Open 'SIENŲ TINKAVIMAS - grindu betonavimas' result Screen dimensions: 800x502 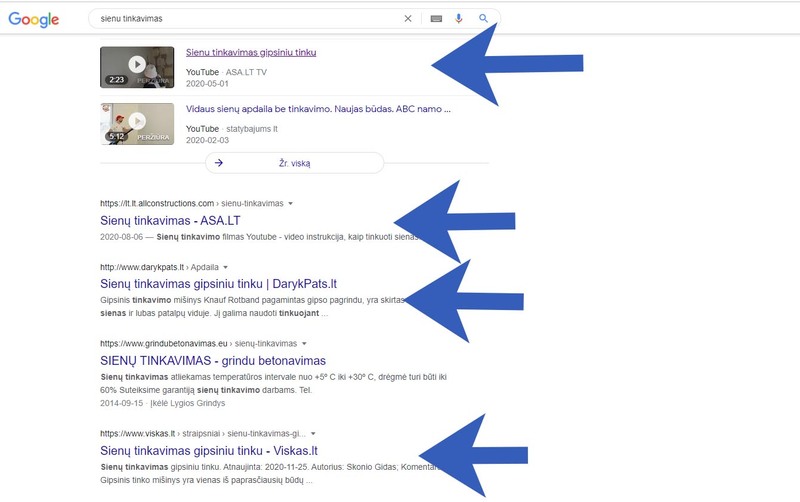(213, 361)
